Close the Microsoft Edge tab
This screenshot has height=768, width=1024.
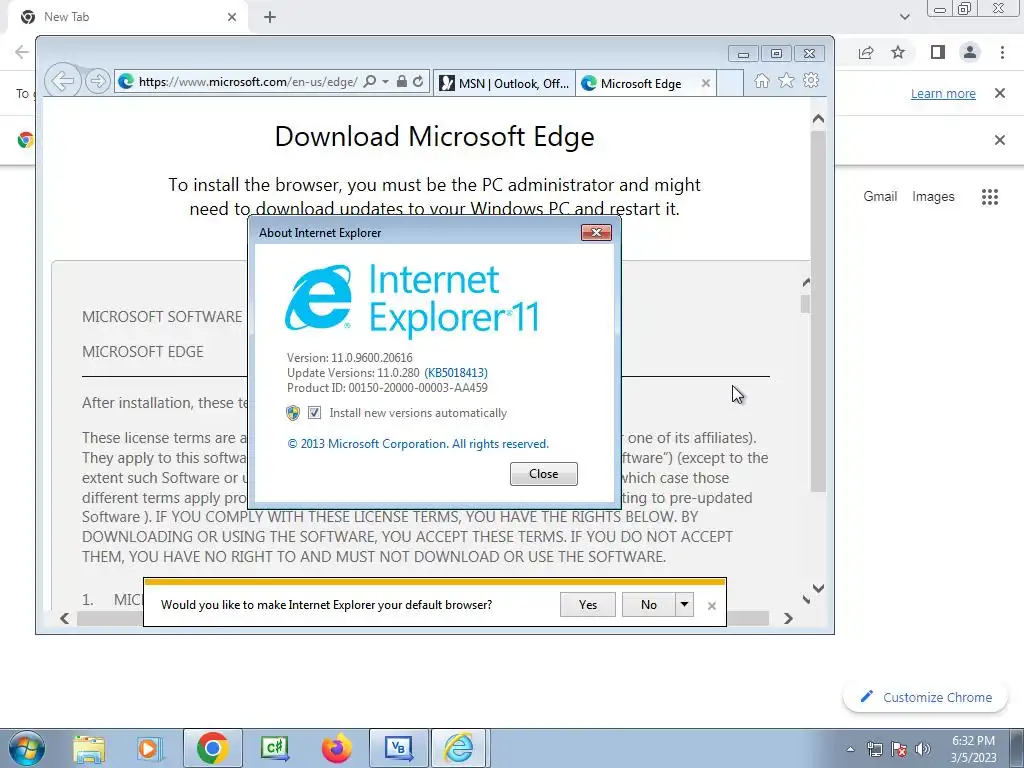[705, 84]
